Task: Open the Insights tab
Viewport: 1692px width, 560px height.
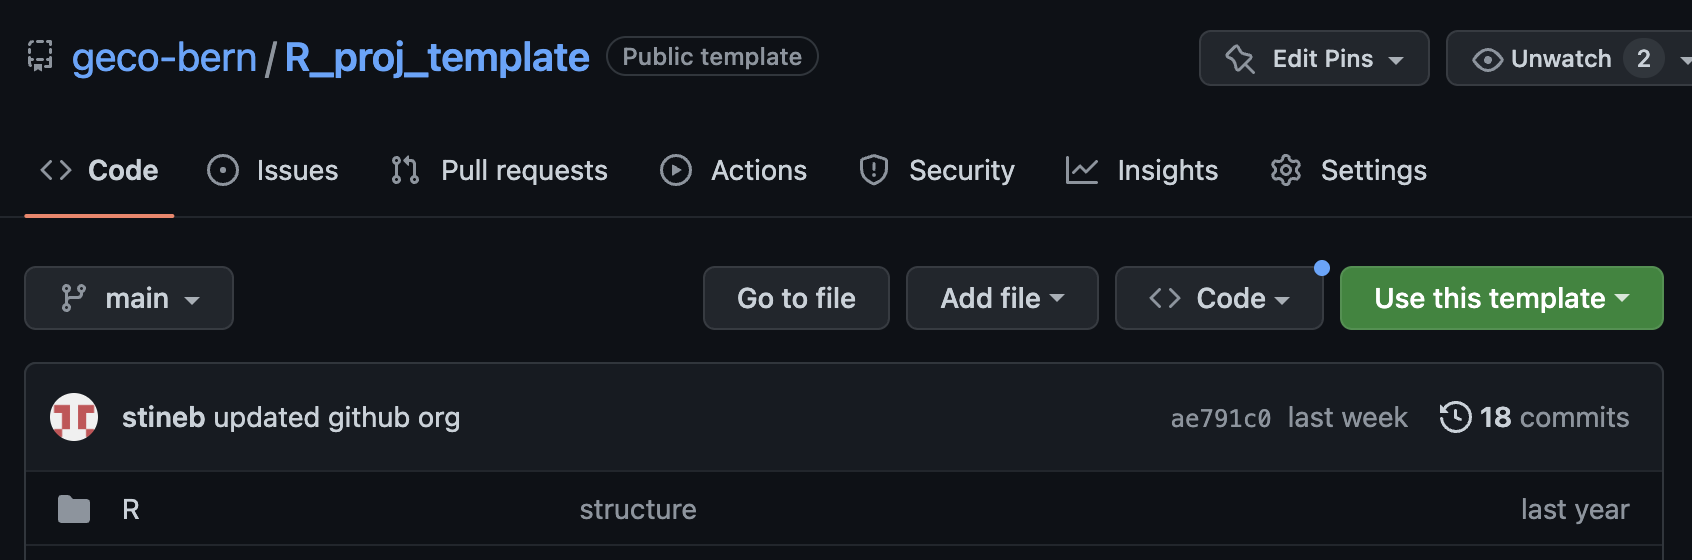Action: (x=1142, y=171)
